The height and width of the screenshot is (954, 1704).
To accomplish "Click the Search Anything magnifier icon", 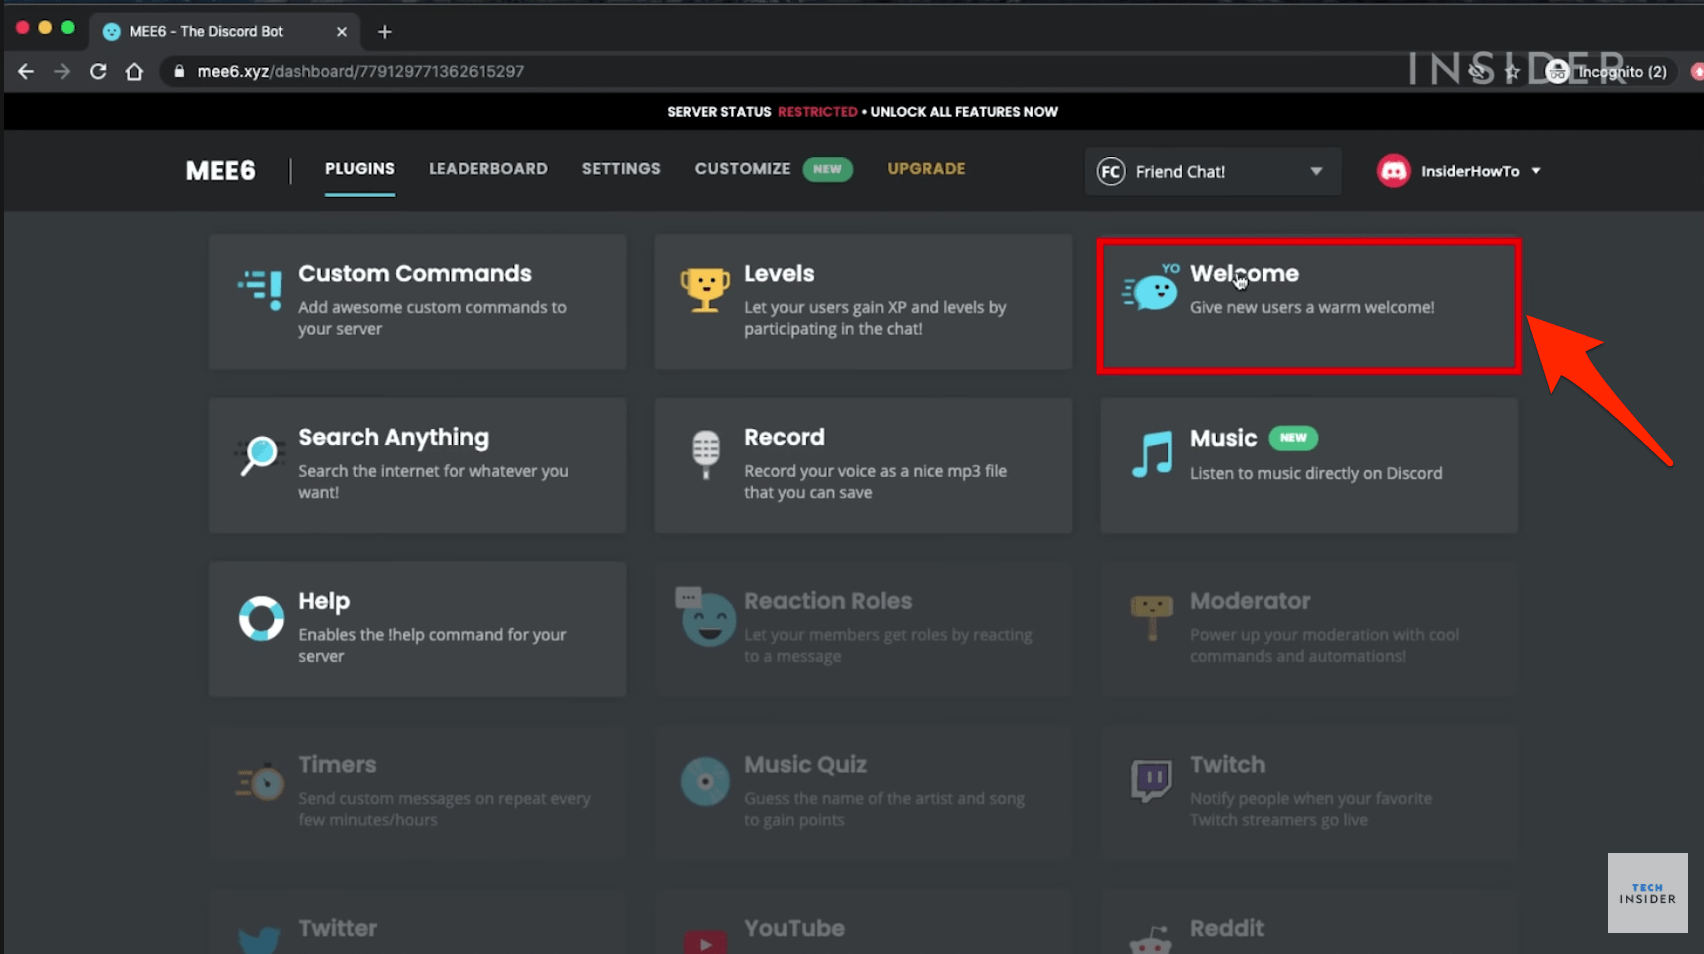I will tap(259, 456).
